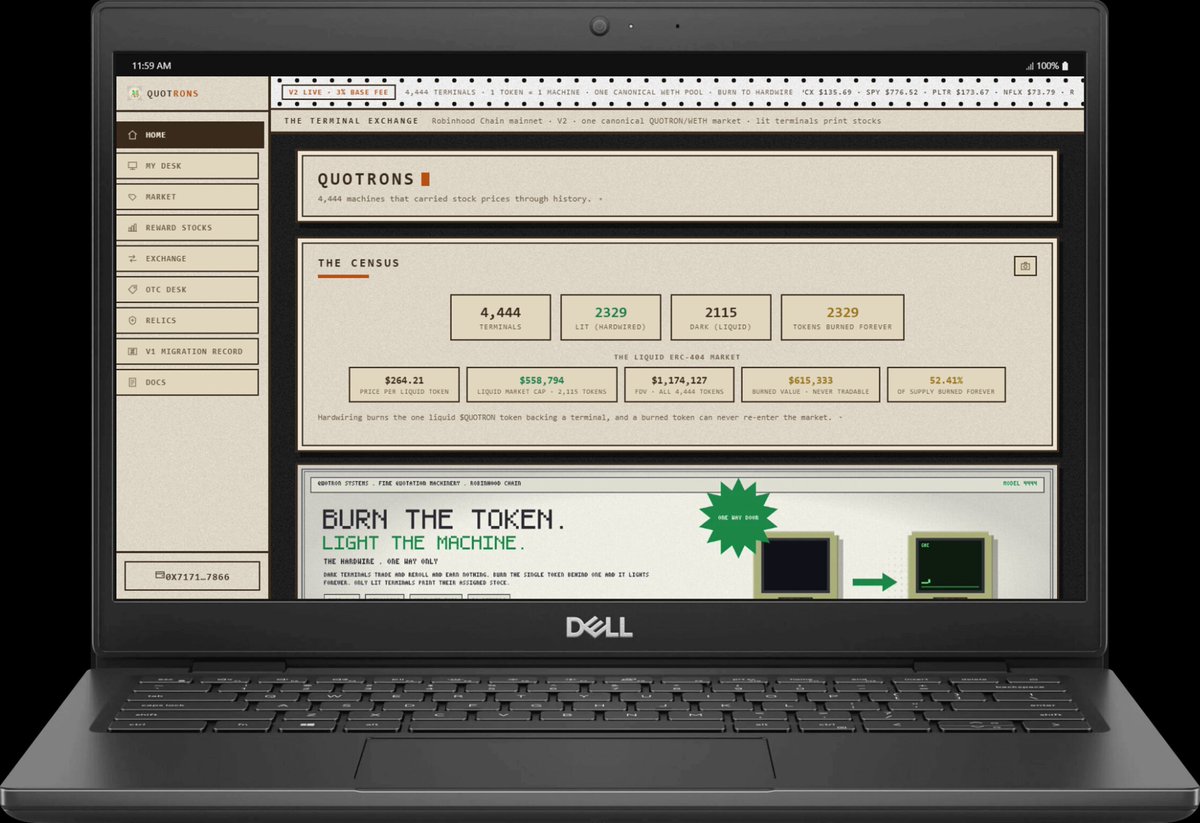The image size is (1200, 823).
Task: Click the dark terminal monitor image
Action: point(797,565)
